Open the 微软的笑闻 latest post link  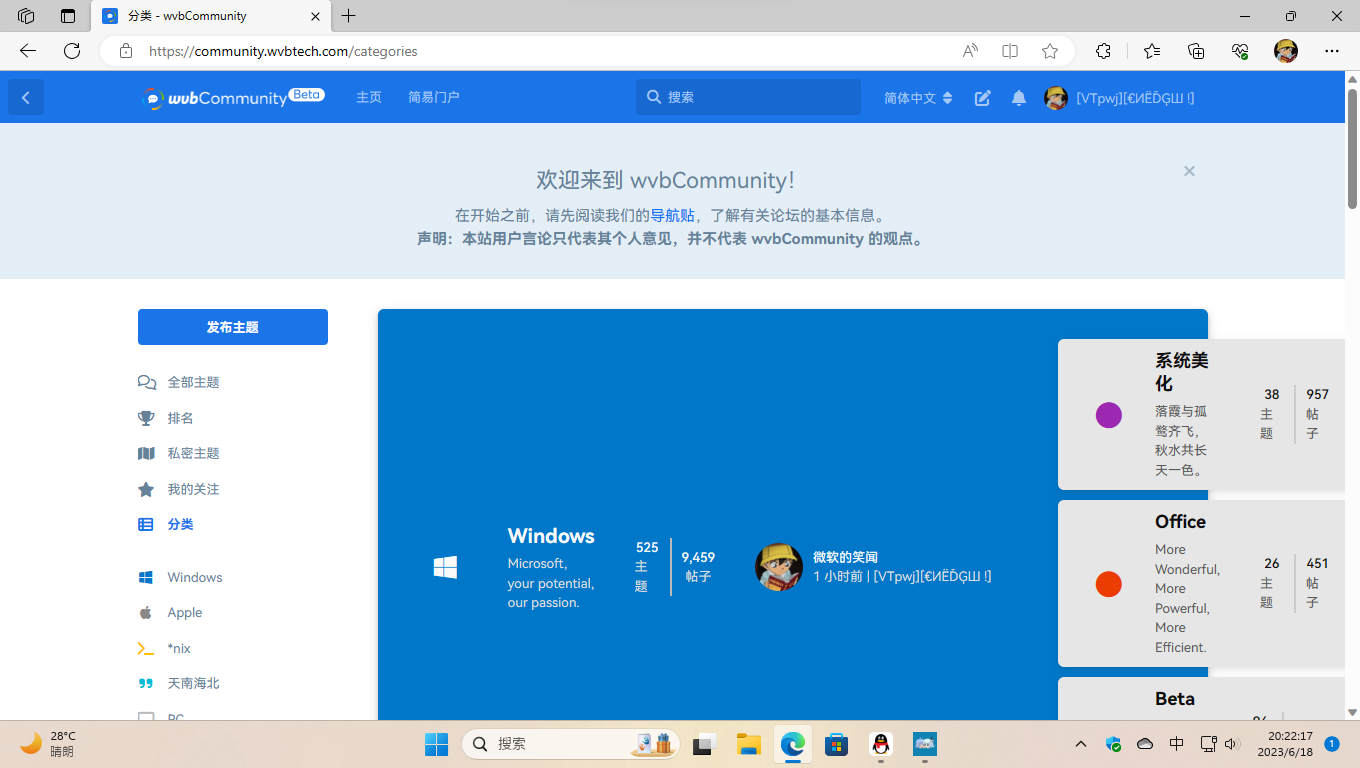click(845, 557)
